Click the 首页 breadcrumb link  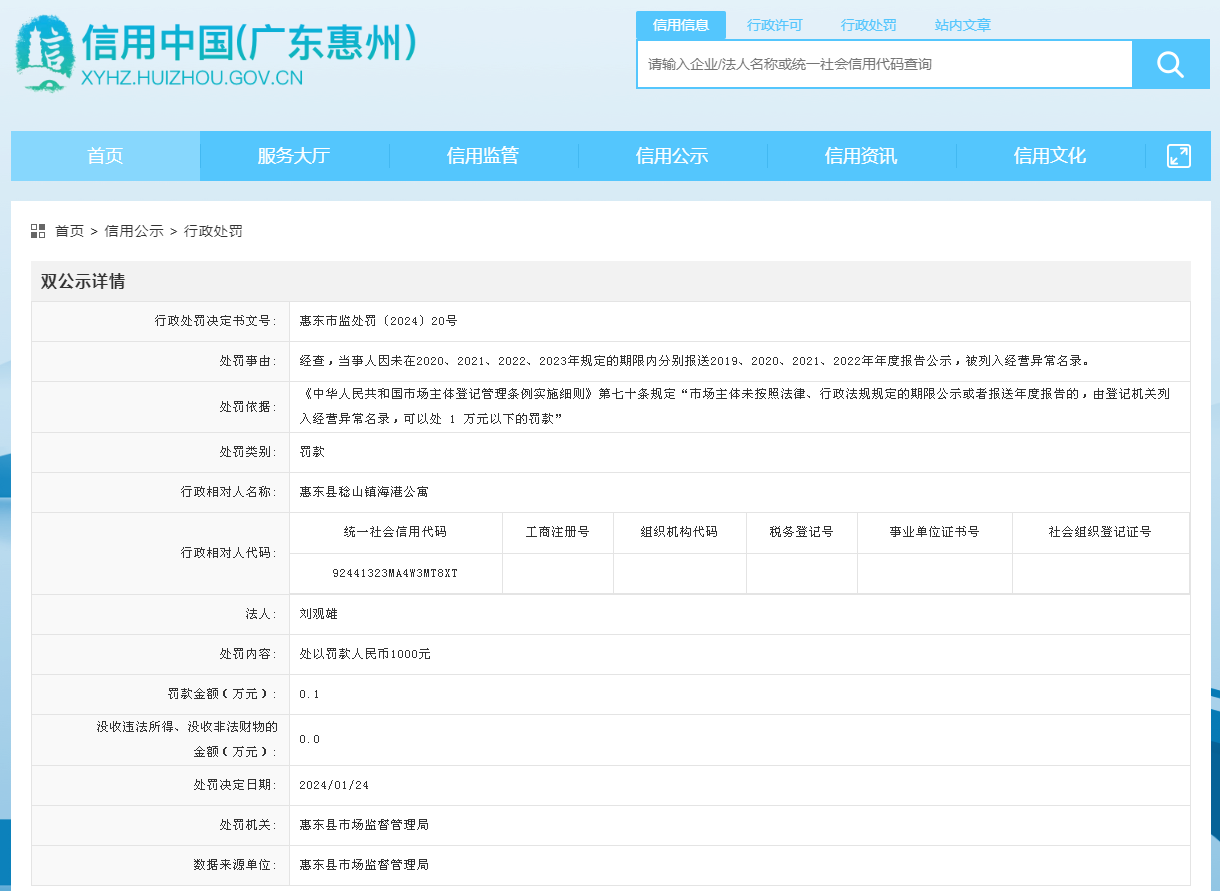point(69,231)
